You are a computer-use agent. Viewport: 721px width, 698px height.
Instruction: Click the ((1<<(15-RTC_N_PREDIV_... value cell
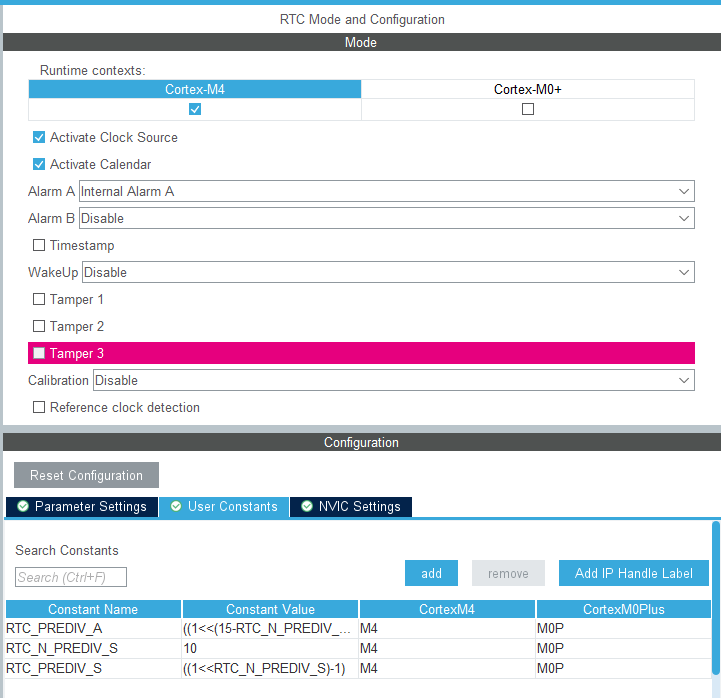click(270, 629)
